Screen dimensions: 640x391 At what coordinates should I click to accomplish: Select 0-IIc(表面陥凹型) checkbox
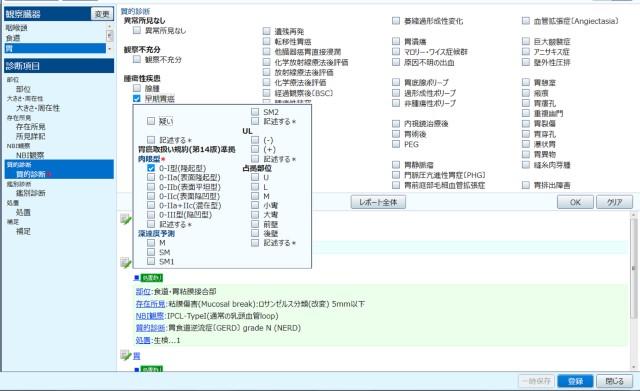pos(151,196)
